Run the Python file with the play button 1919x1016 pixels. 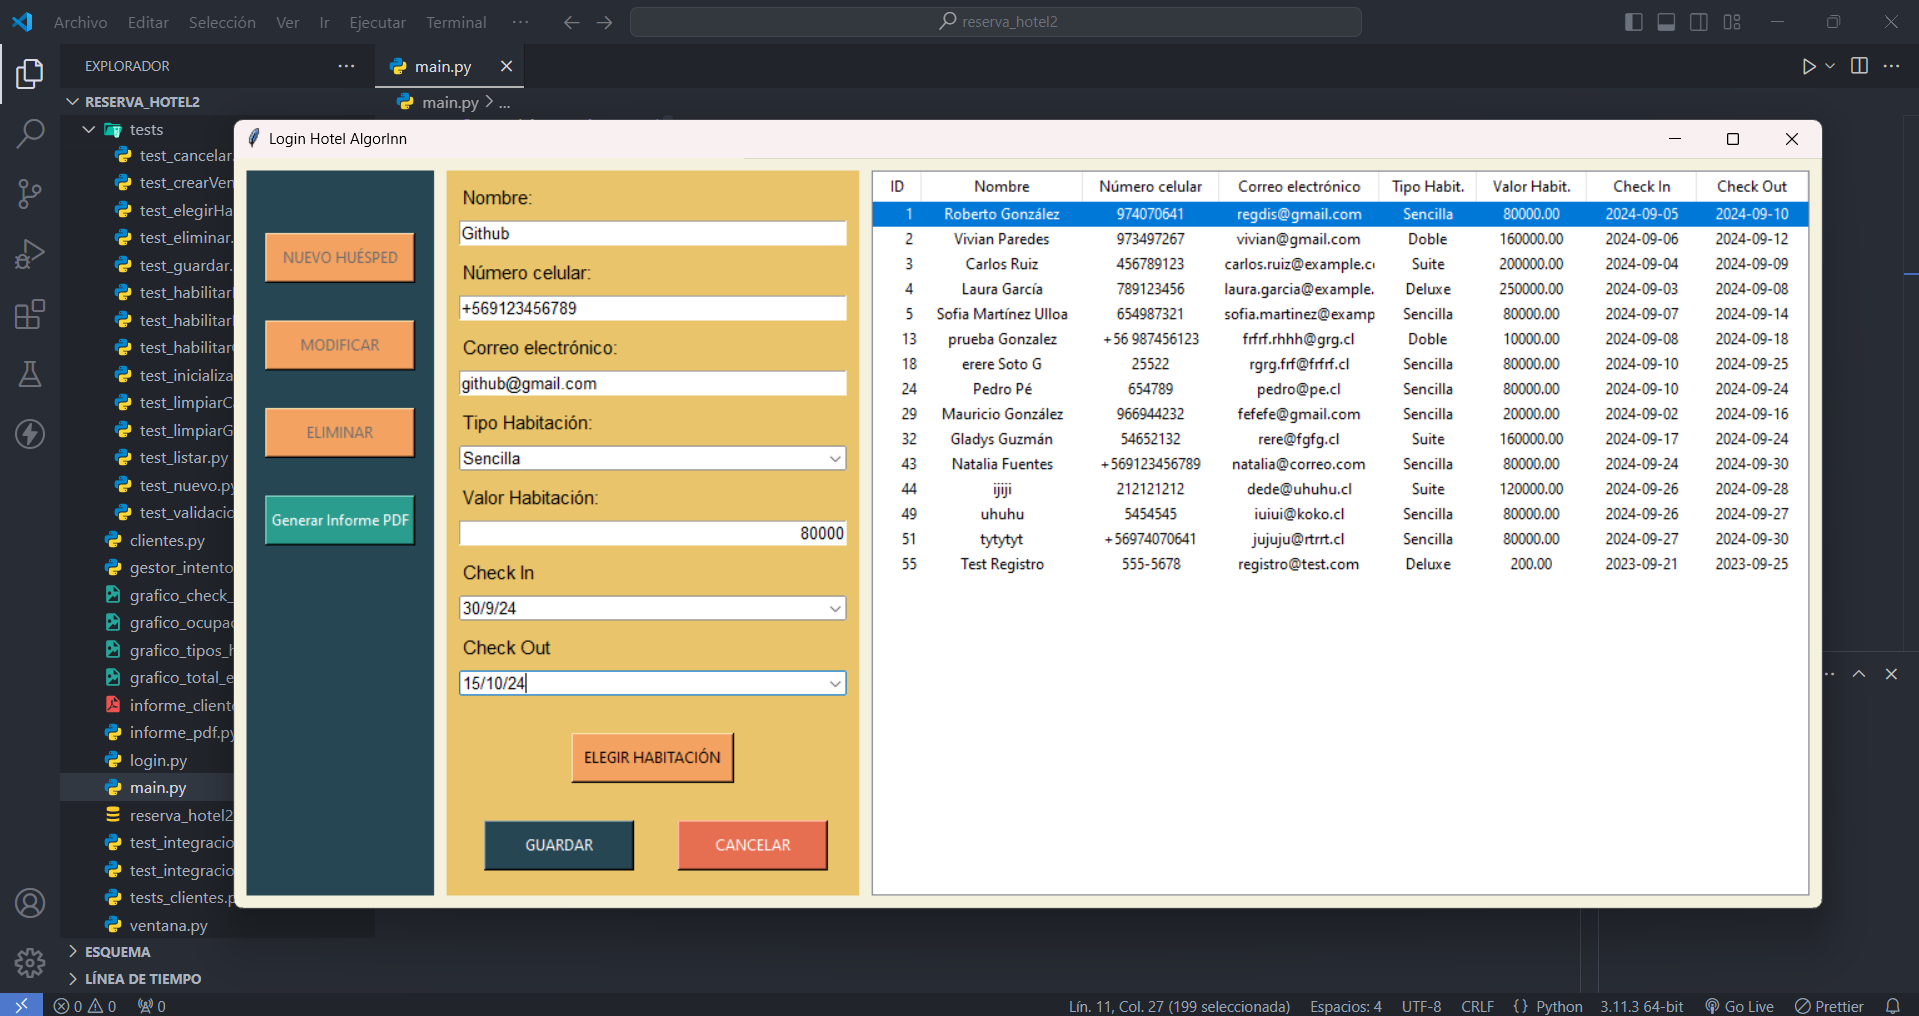tap(1808, 66)
